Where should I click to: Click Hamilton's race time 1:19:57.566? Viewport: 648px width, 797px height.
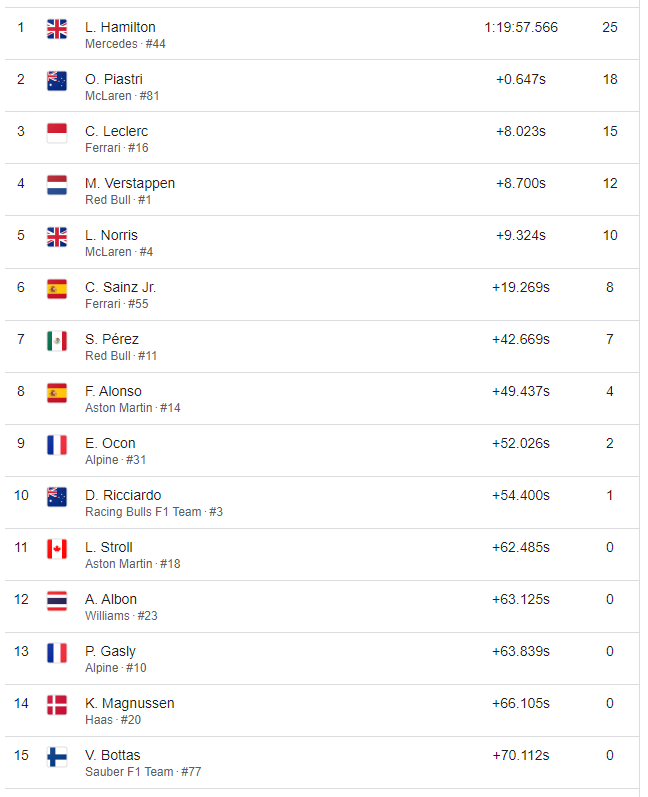pos(521,27)
